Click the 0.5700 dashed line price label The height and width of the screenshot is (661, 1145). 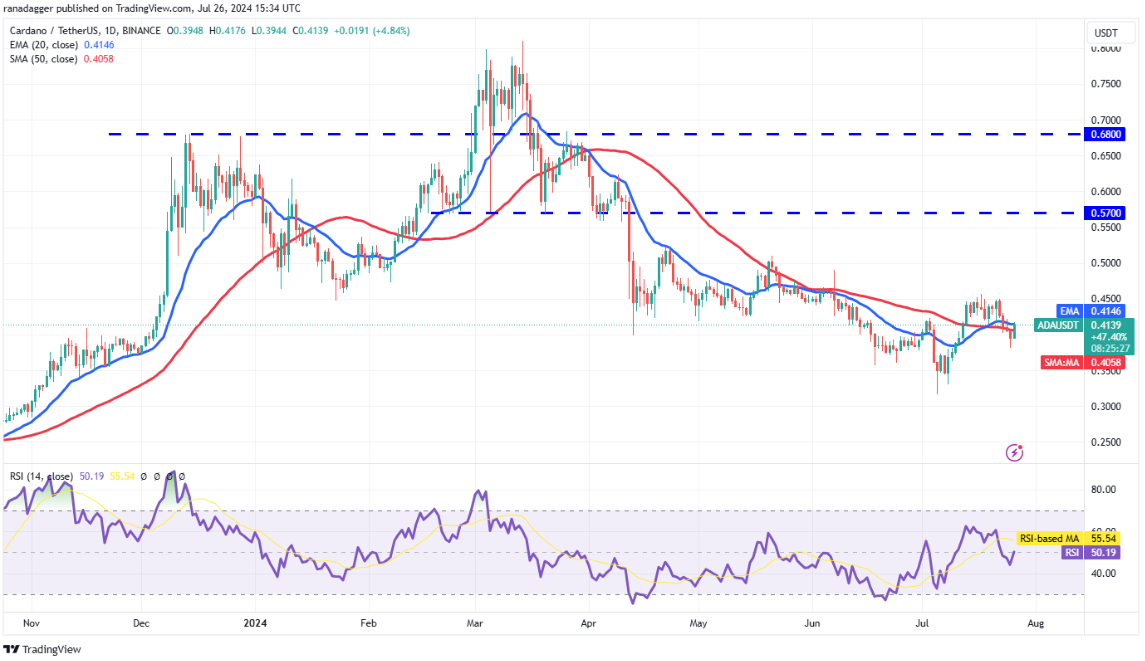(x=1105, y=213)
